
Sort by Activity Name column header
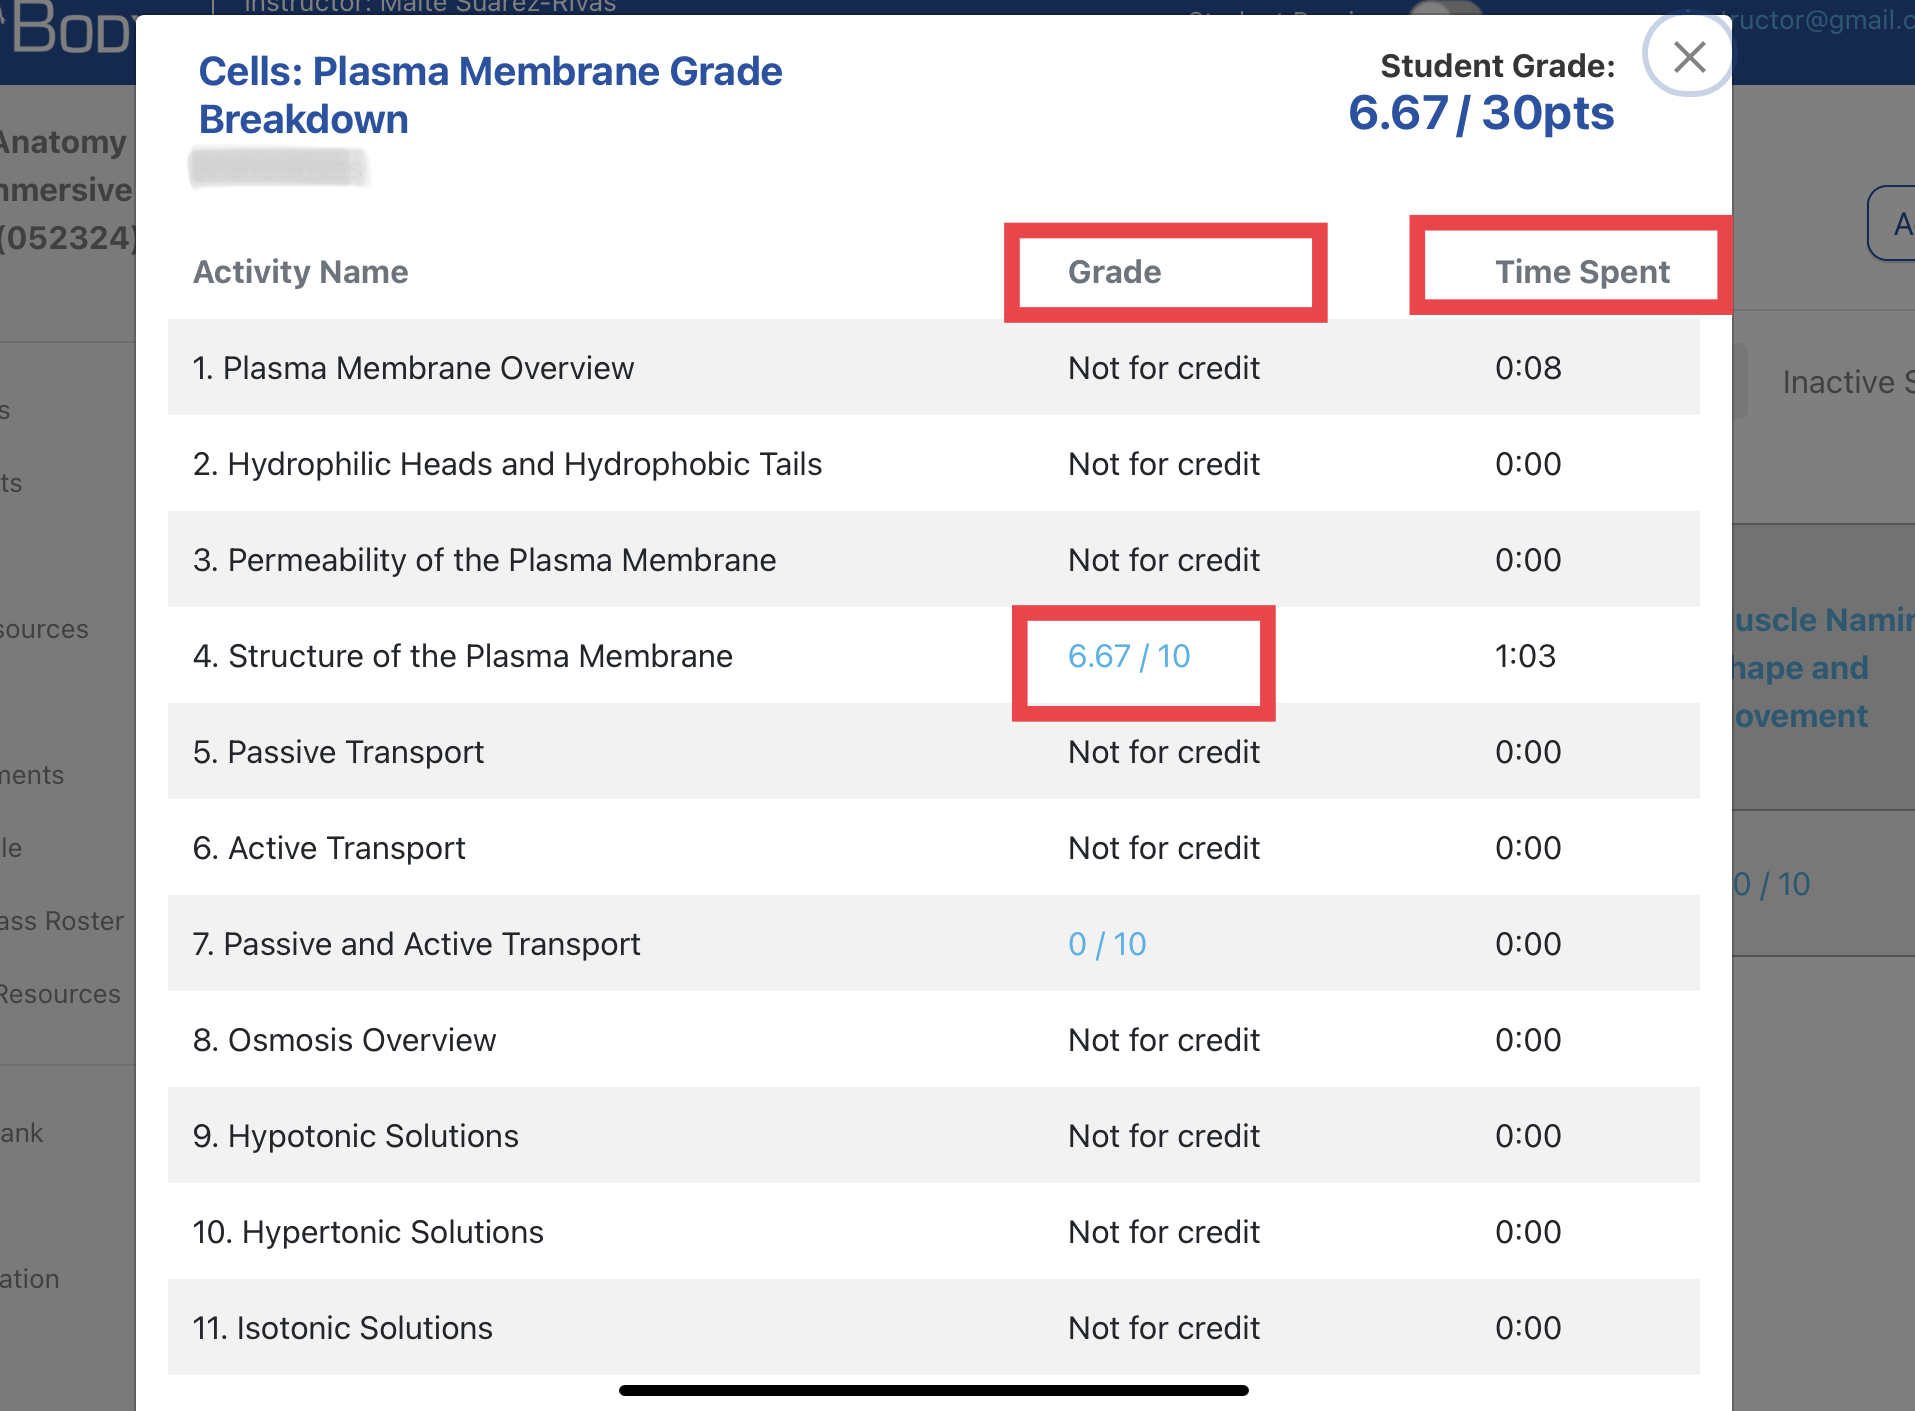click(x=300, y=271)
